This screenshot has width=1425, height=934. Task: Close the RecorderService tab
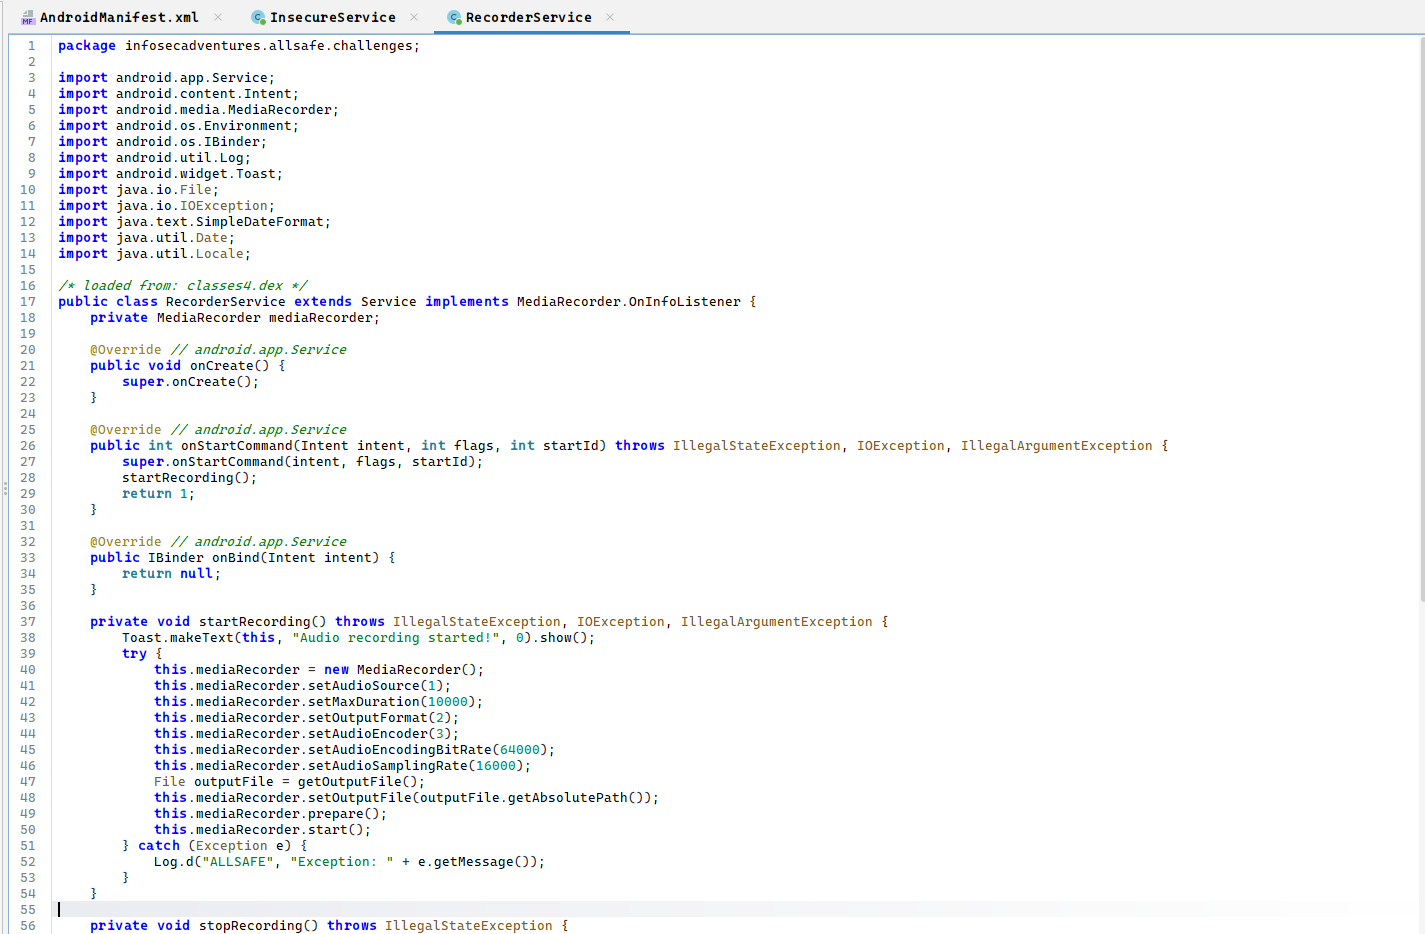[x=610, y=17]
